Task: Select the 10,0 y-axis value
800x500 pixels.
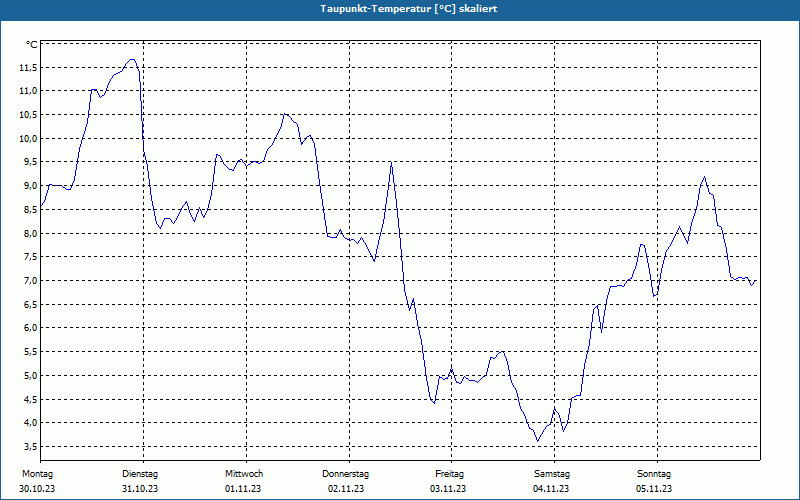Action: (x=29, y=139)
